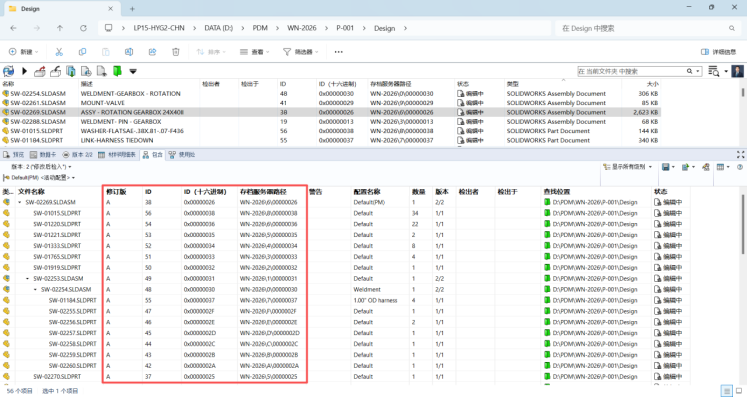
Task: Click the Copy icon in command bar
Action: pyautogui.click(x=83, y=52)
